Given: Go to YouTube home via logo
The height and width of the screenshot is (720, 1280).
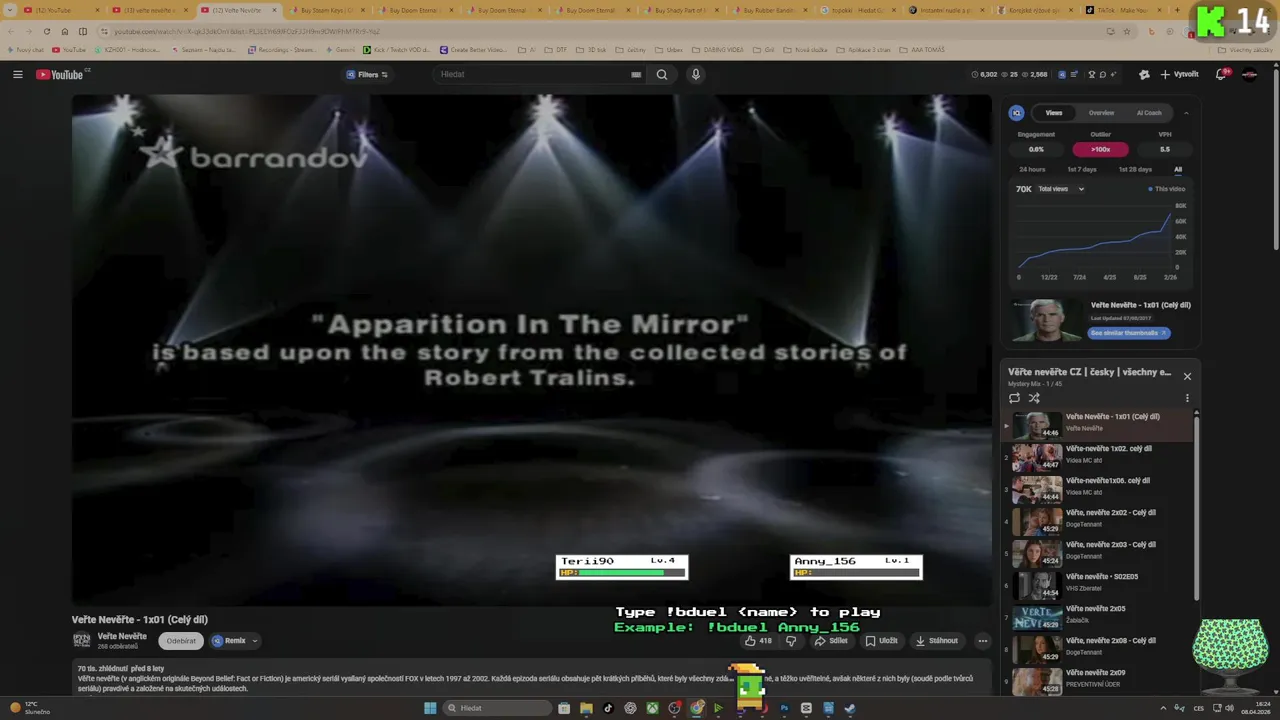Looking at the screenshot, I should click(62, 74).
